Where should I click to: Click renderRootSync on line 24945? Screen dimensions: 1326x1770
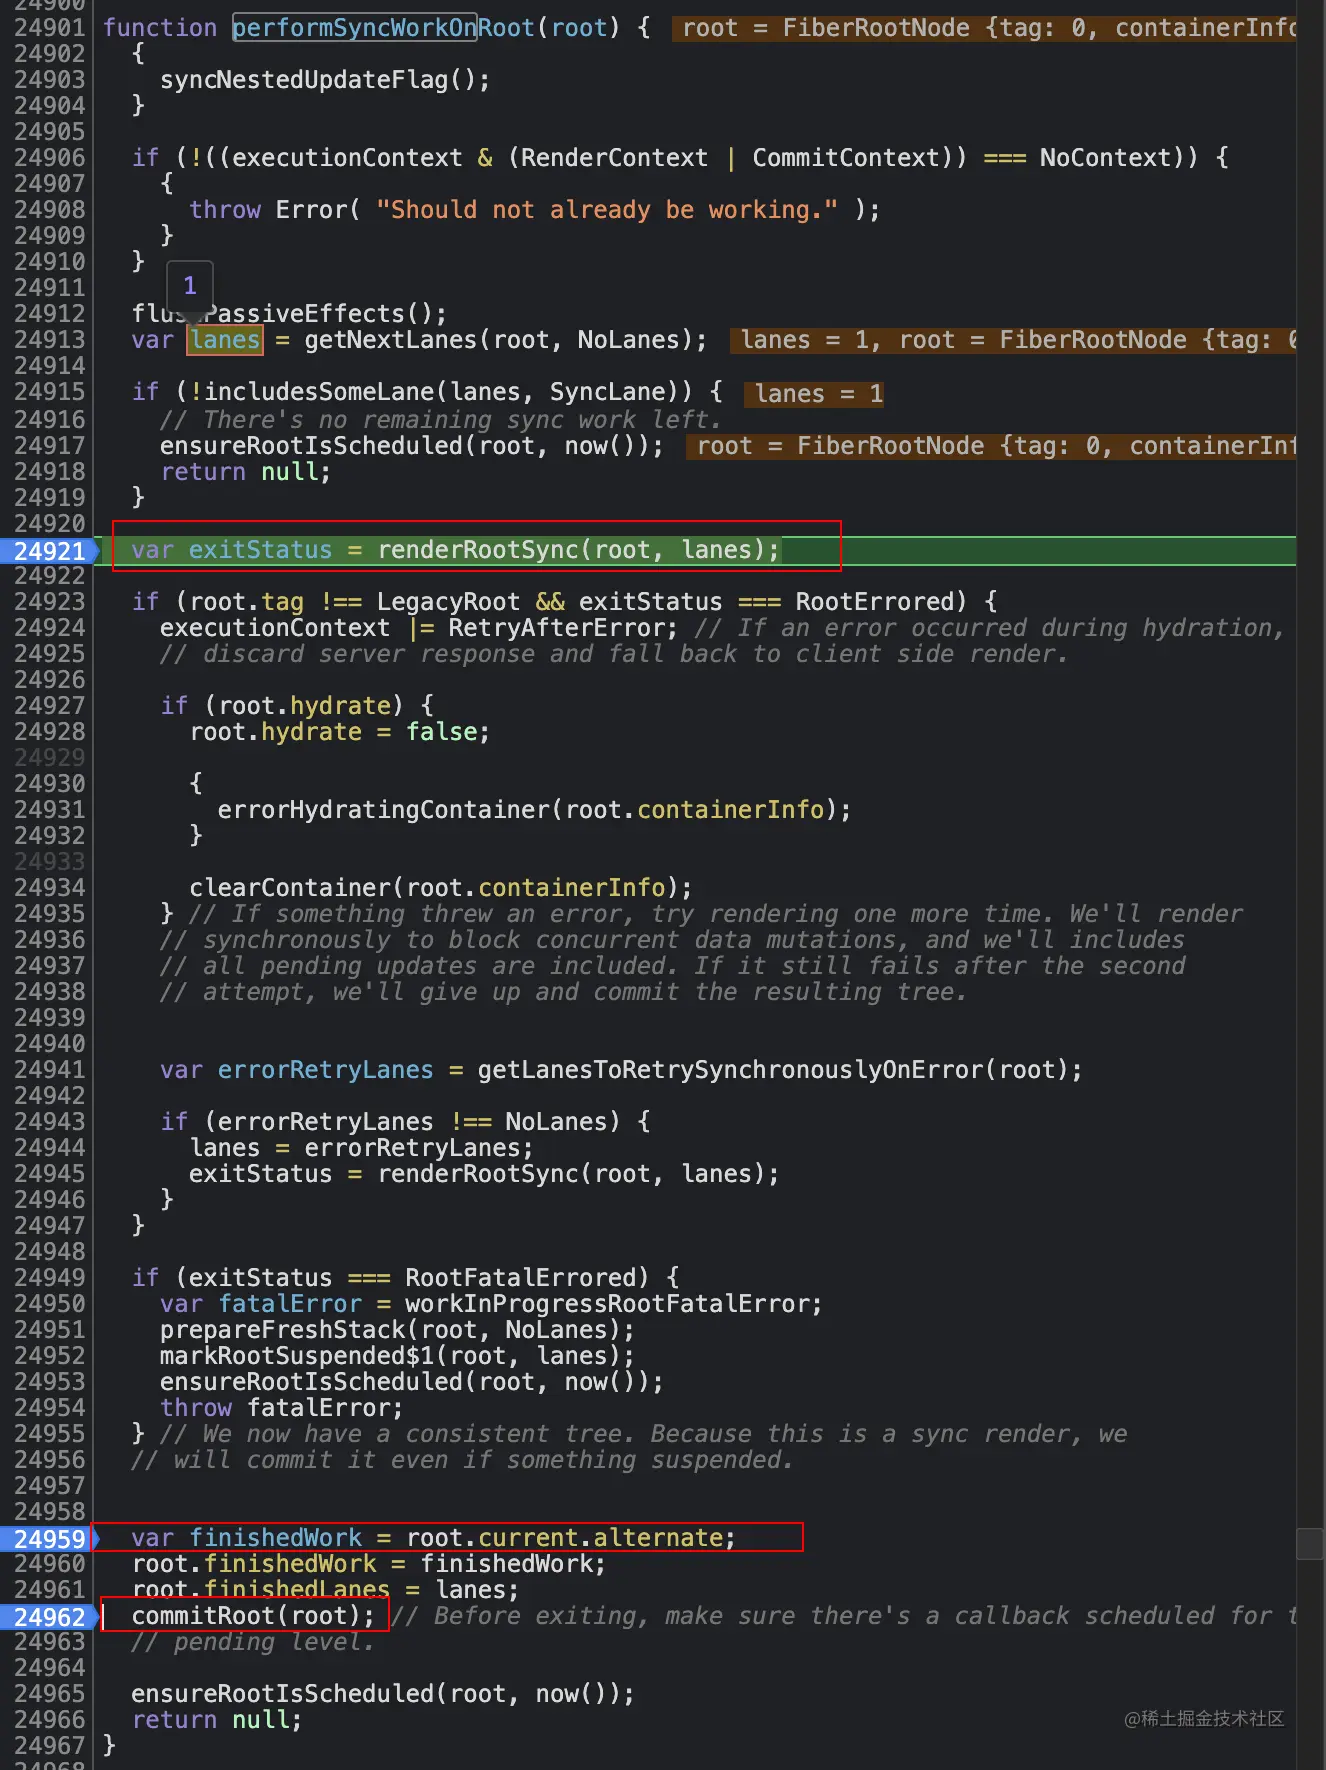pos(478,1174)
